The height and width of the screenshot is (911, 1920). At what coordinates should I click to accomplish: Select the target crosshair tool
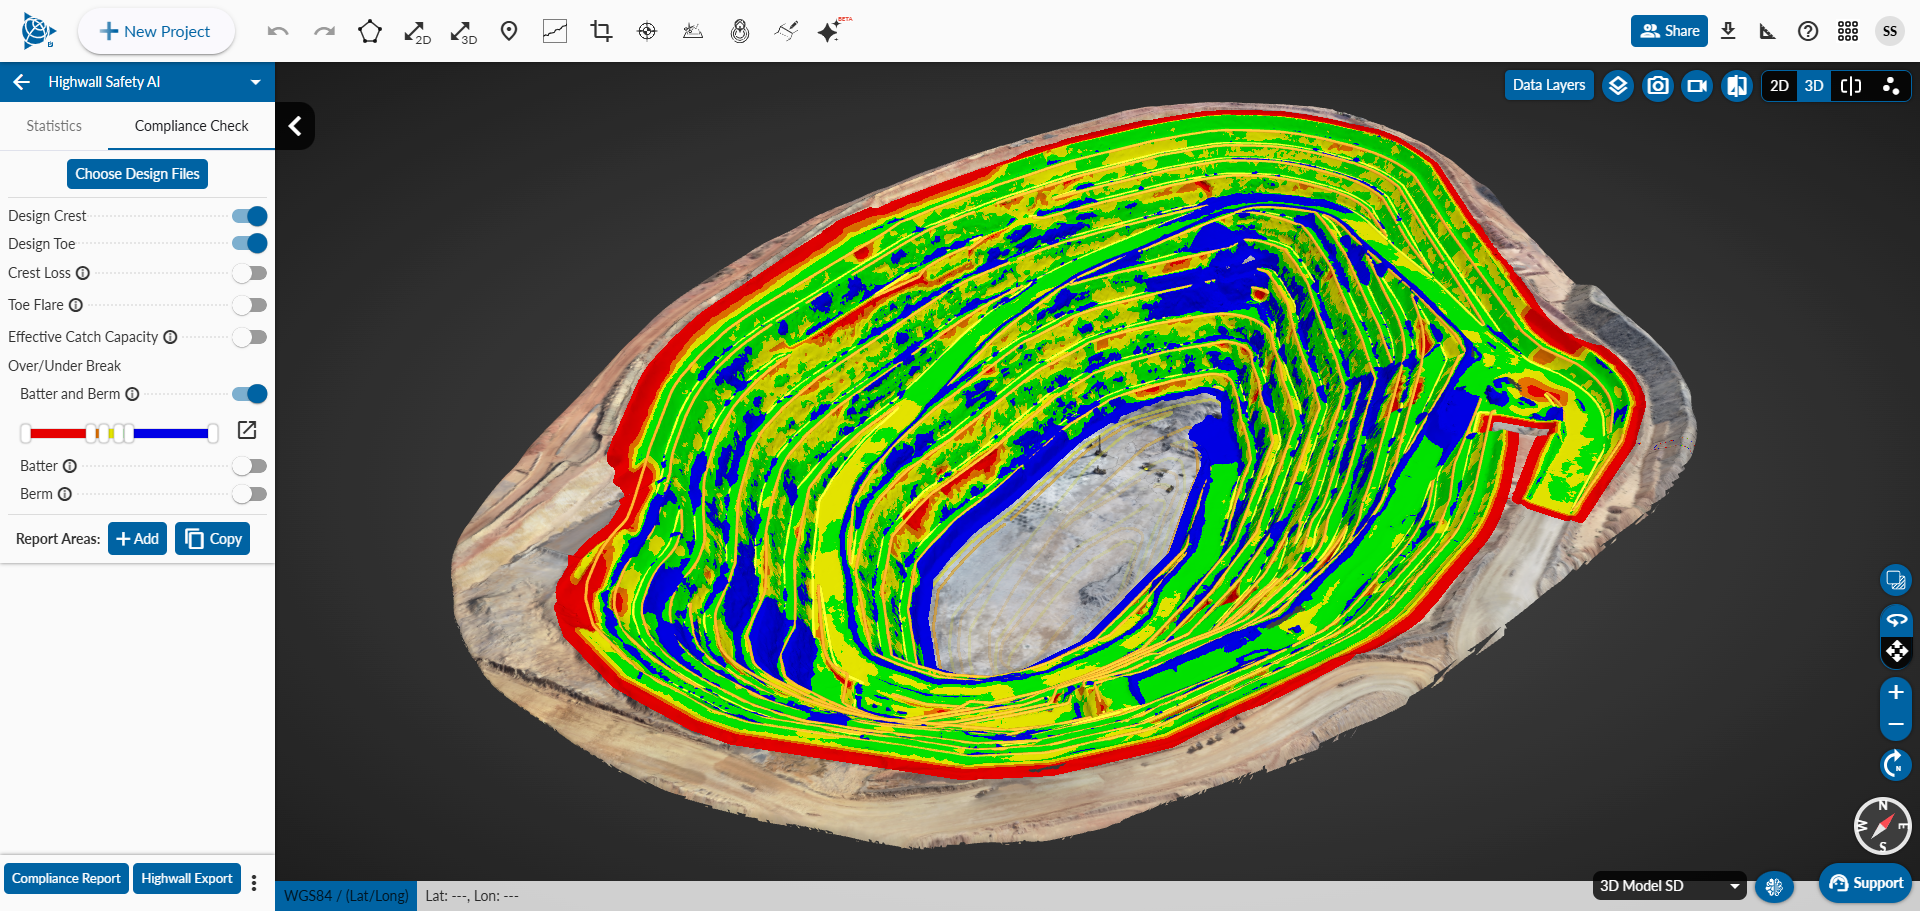point(647,32)
